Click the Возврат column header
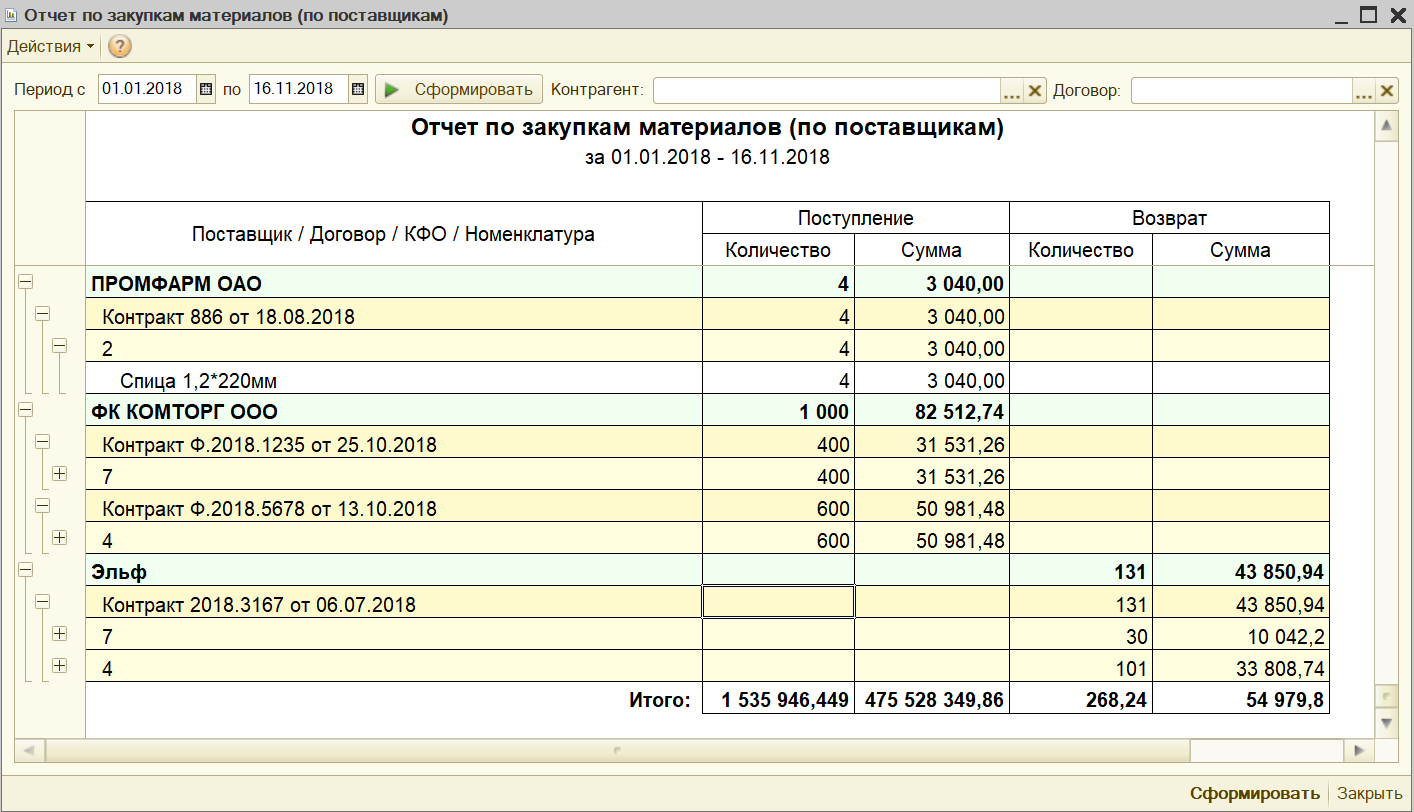1414x812 pixels. [x=1169, y=218]
